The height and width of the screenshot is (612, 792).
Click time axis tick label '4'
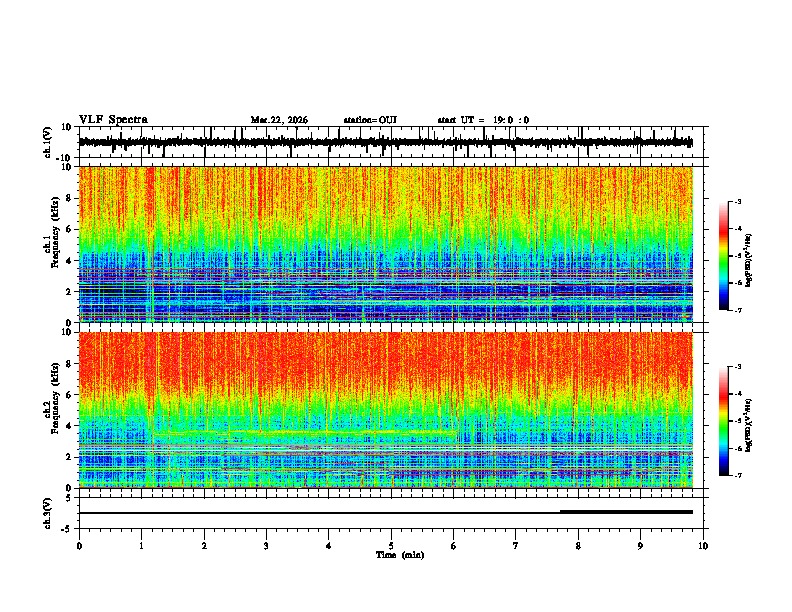click(x=329, y=546)
